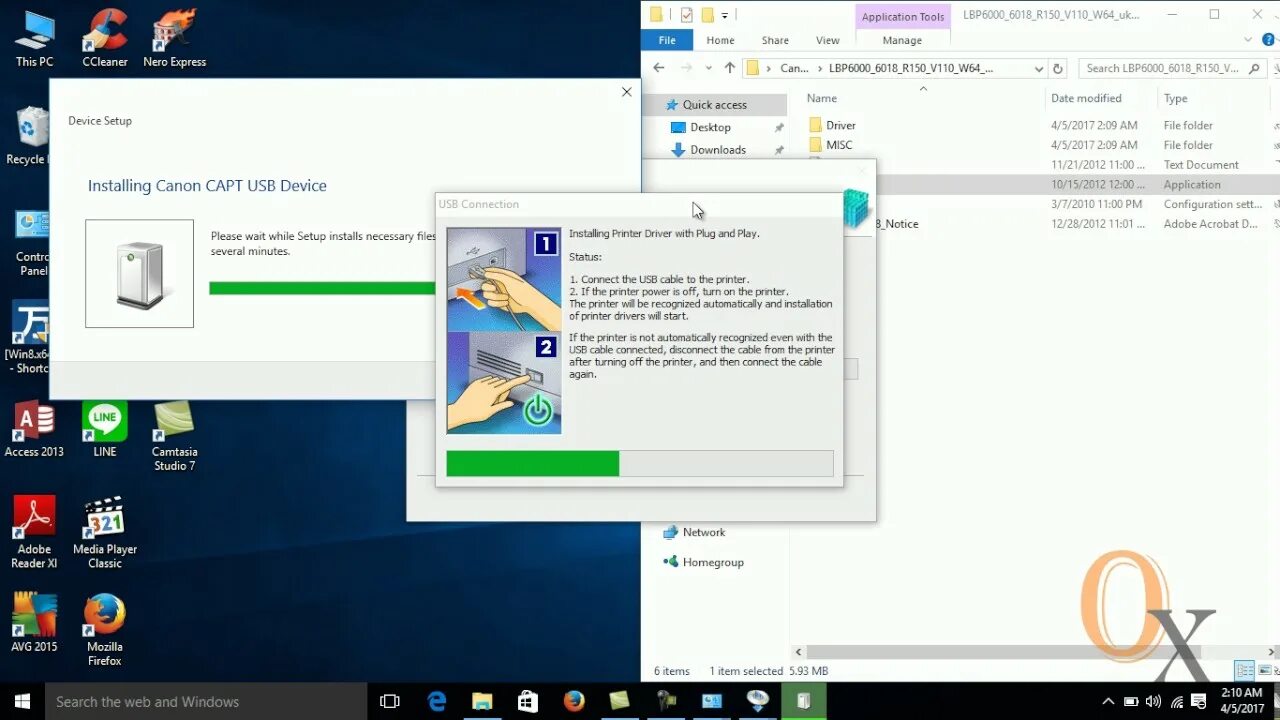Viewport: 1280px width, 720px height.
Task: Click the 'Adobe Acrobat D...' type cell
Action: tap(1211, 224)
